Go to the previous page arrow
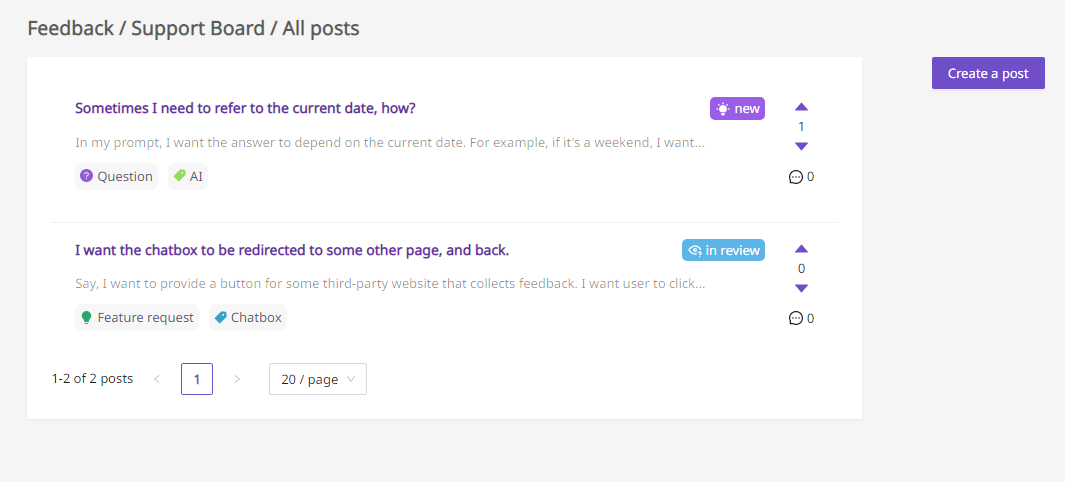1065x482 pixels. tap(157, 379)
